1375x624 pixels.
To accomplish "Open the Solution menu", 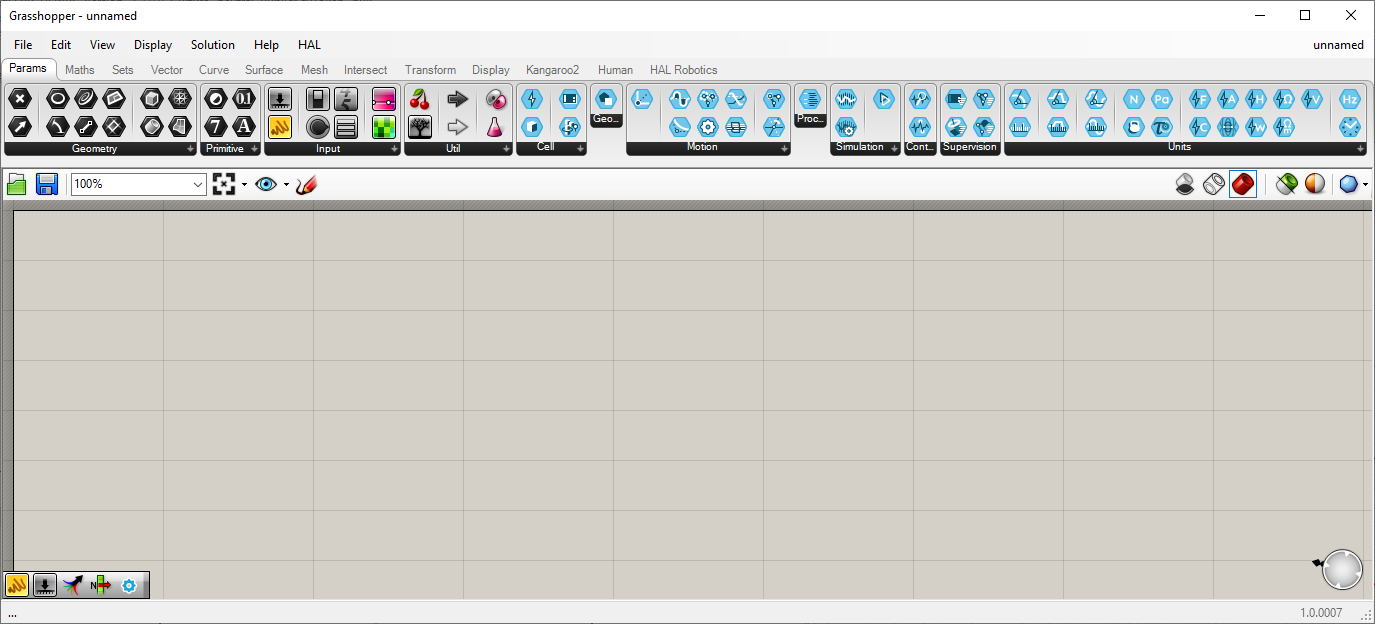I will tap(213, 45).
